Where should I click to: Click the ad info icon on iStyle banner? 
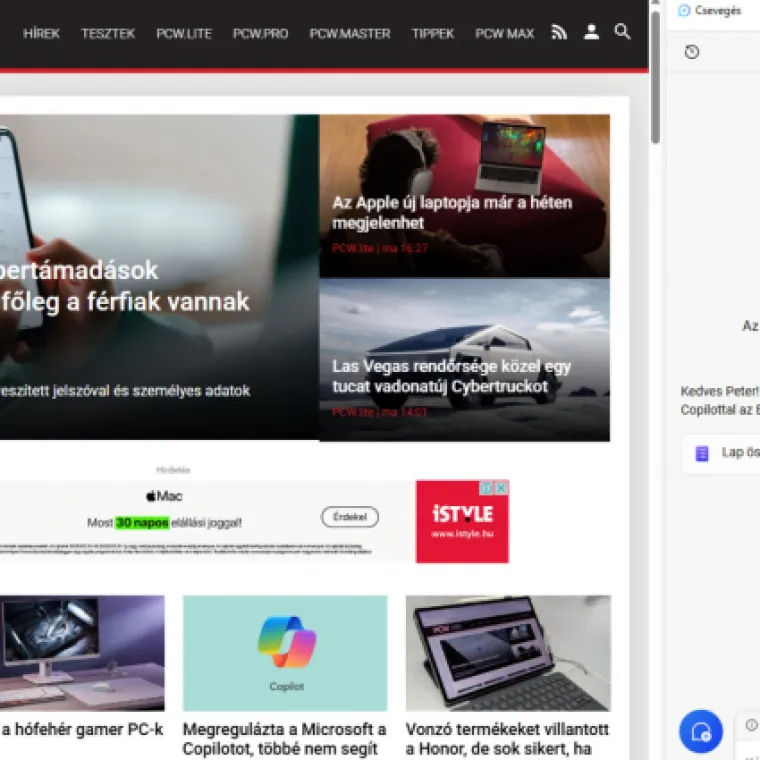[x=487, y=488]
